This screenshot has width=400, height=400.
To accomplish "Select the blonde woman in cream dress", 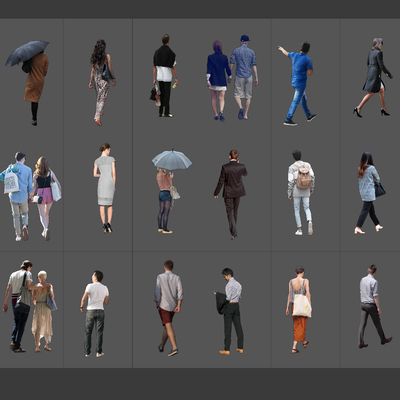I will pos(44,311).
